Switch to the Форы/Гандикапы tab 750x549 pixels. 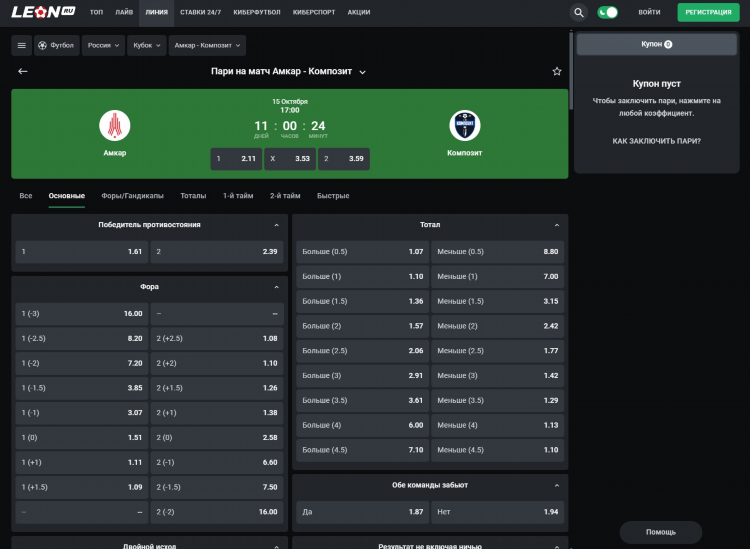(x=132, y=196)
